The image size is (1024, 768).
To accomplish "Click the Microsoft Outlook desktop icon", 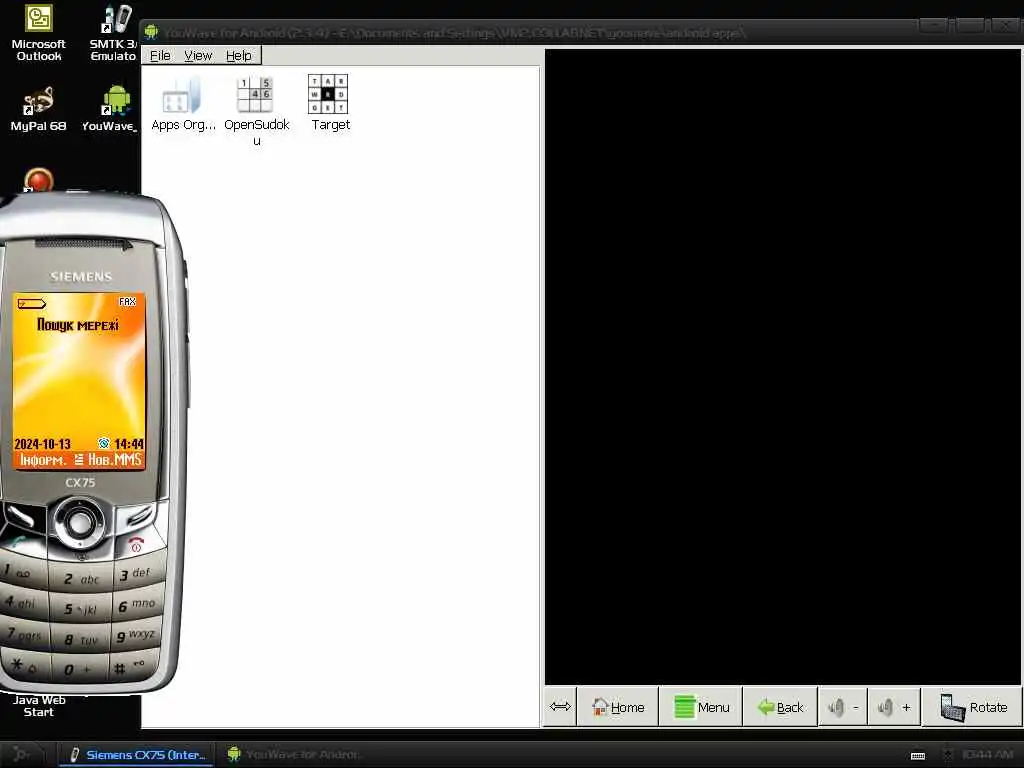I will click(x=39, y=33).
